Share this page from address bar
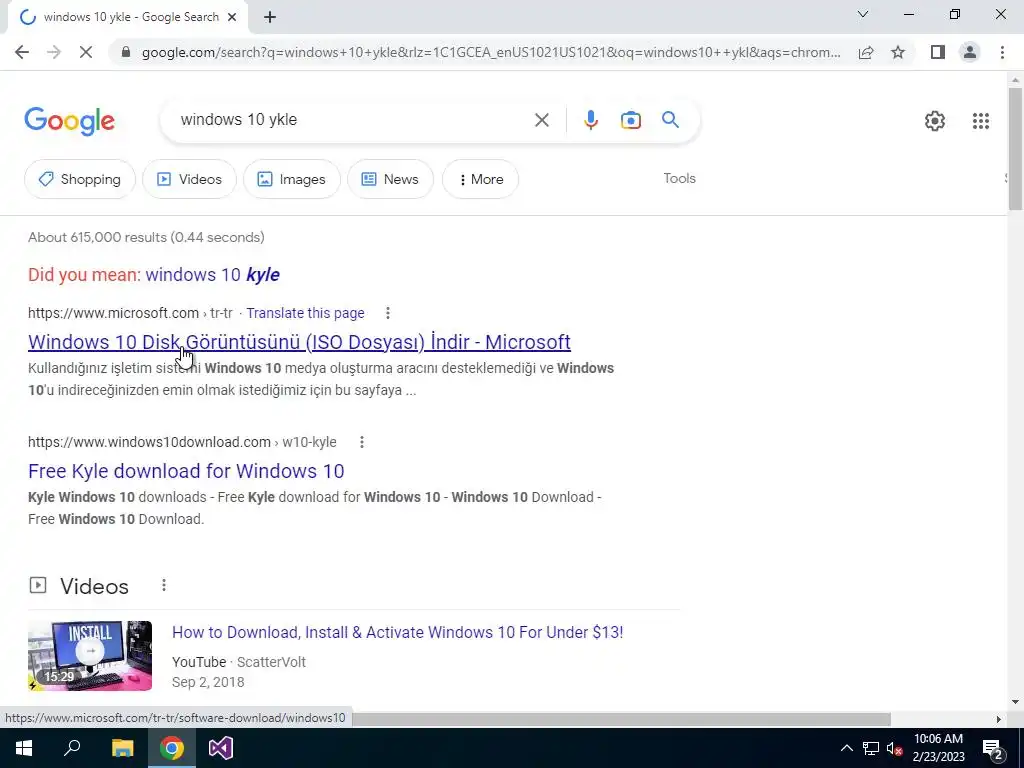Image resolution: width=1024 pixels, height=768 pixels. [866, 52]
